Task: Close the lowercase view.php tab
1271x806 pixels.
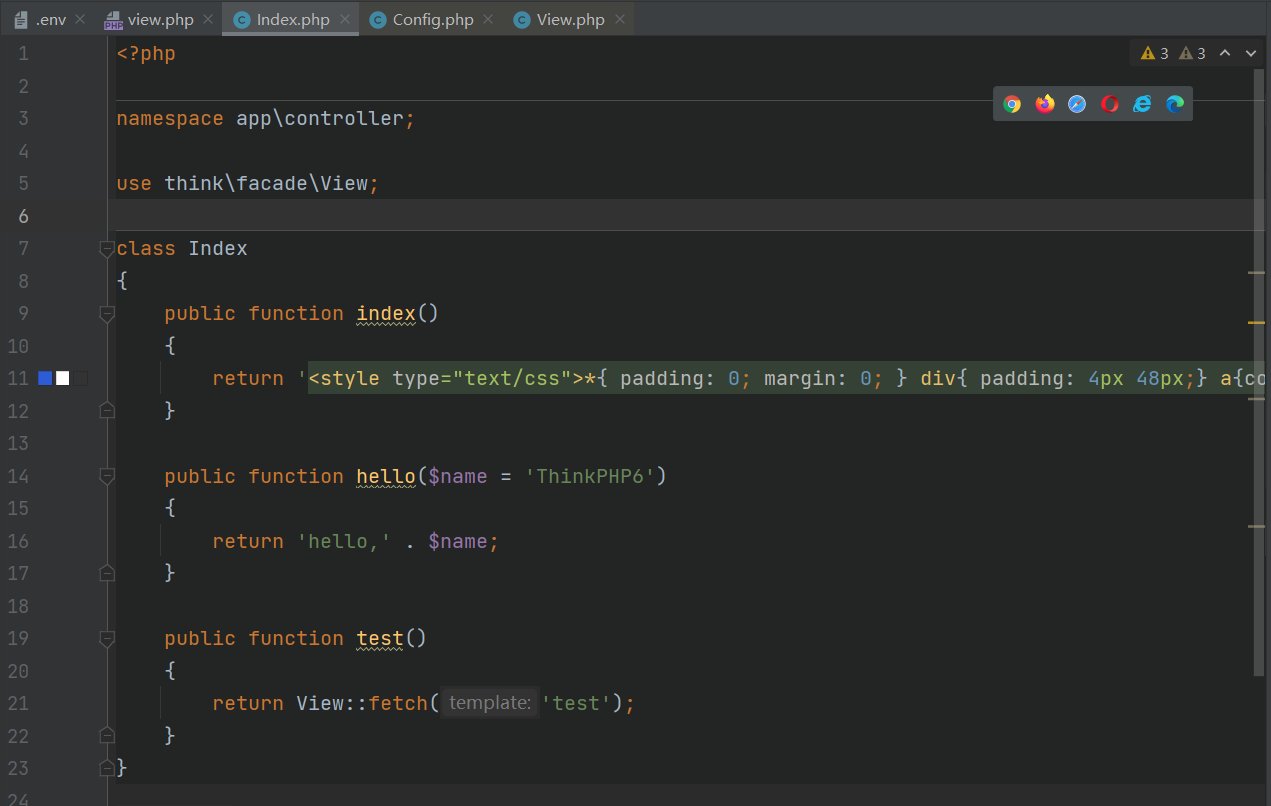Action: (208, 20)
